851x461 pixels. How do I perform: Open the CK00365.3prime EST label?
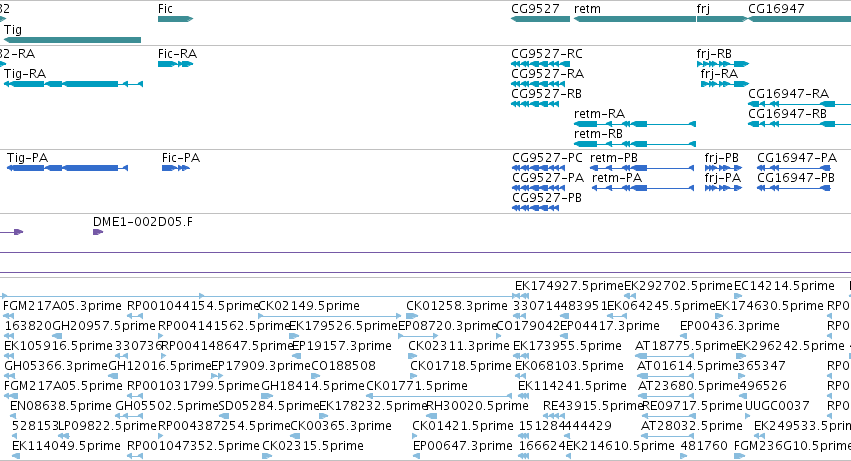[x=341, y=427]
